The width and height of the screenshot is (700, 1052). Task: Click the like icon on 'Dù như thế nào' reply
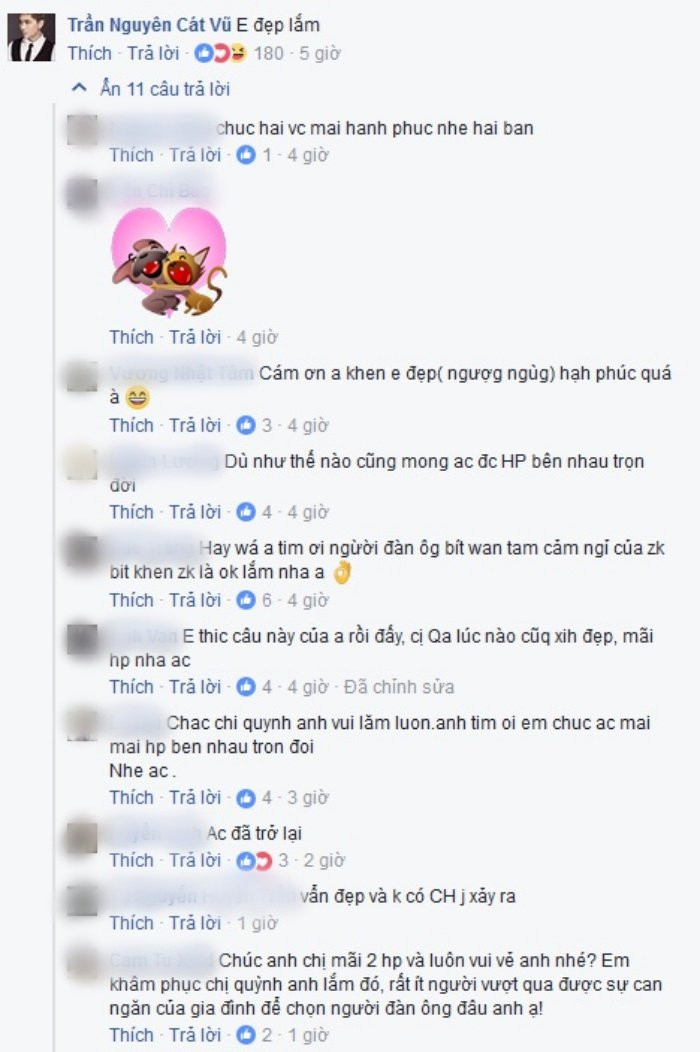[246, 512]
